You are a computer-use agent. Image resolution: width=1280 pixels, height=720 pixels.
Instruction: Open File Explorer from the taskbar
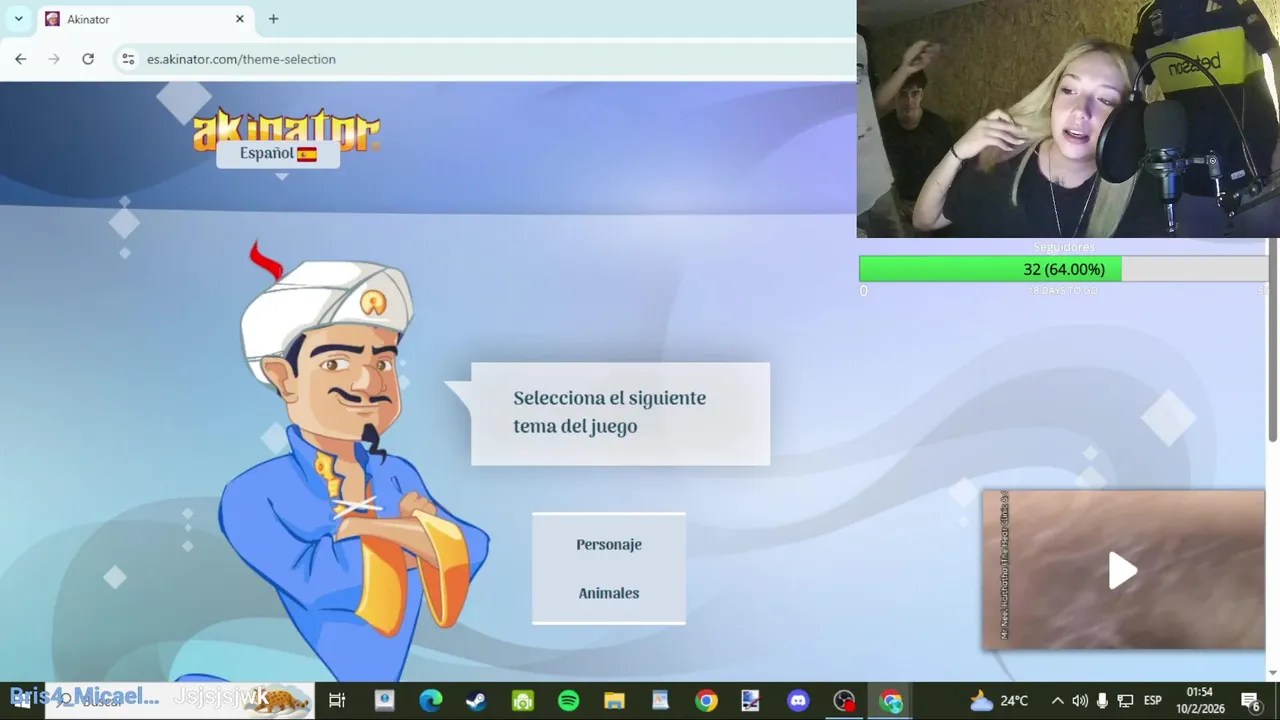coord(614,701)
